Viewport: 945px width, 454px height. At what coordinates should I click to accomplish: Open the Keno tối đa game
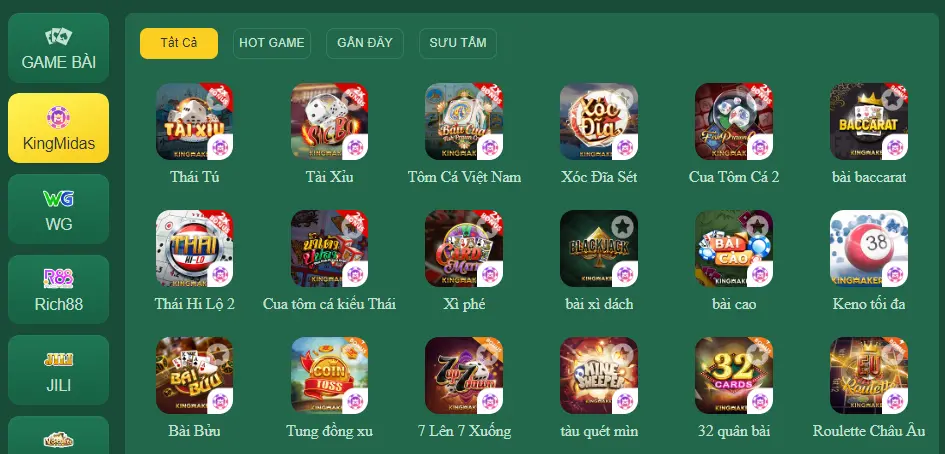point(868,248)
